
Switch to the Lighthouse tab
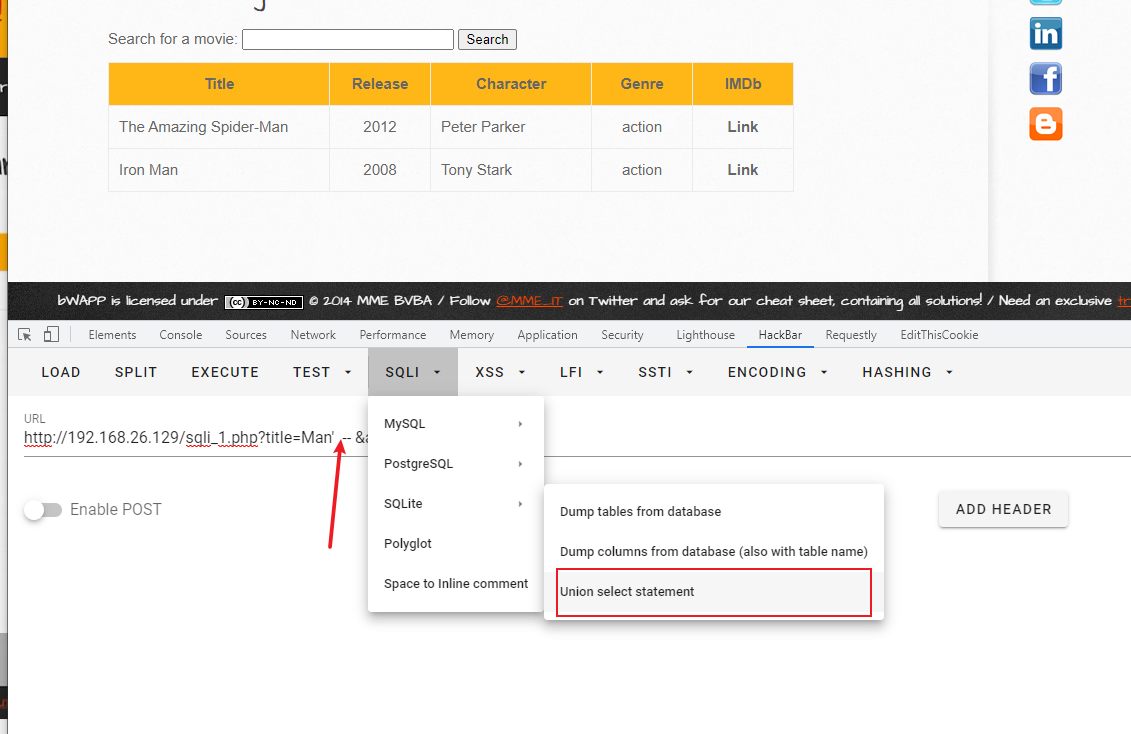(x=705, y=335)
